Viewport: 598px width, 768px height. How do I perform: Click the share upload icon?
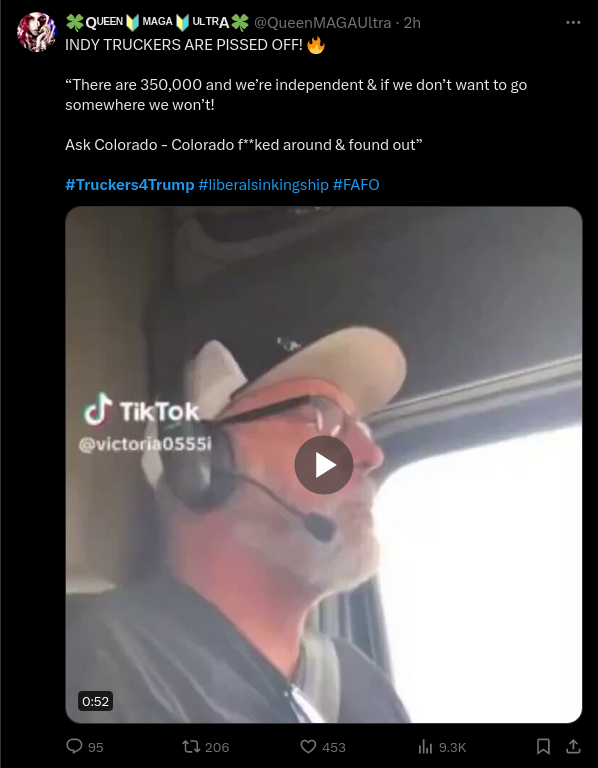click(x=573, y=746)
